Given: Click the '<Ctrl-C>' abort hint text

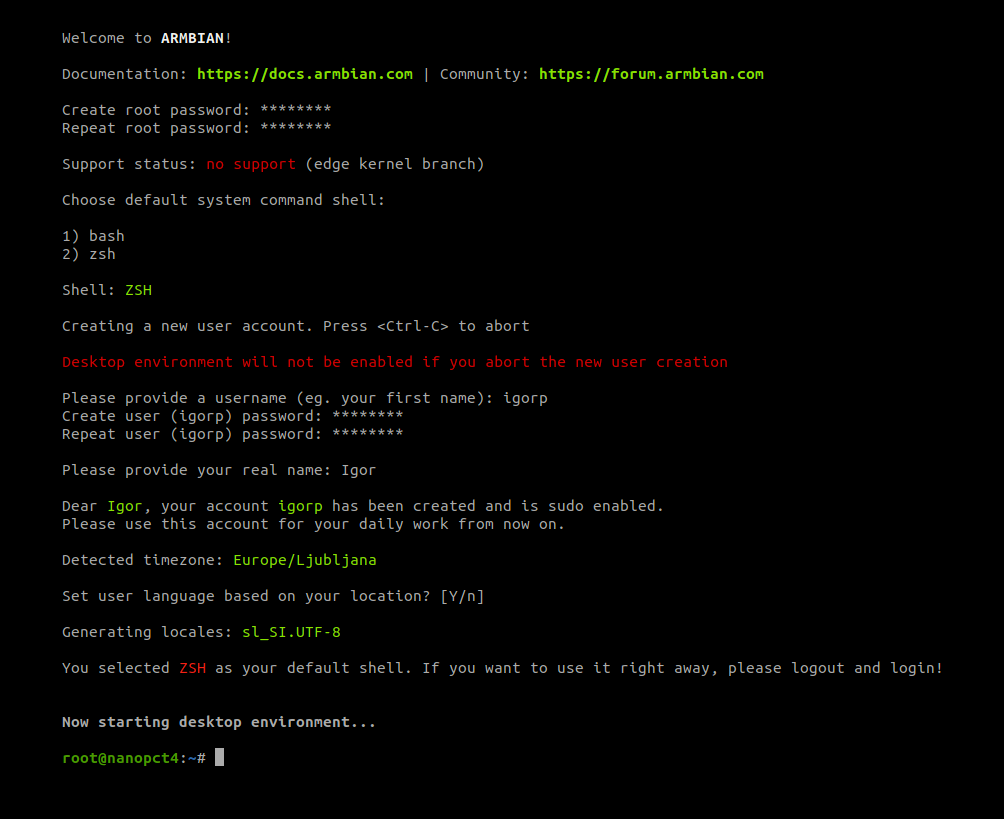Looking at the screenshot, I should [x=413, y=327].
